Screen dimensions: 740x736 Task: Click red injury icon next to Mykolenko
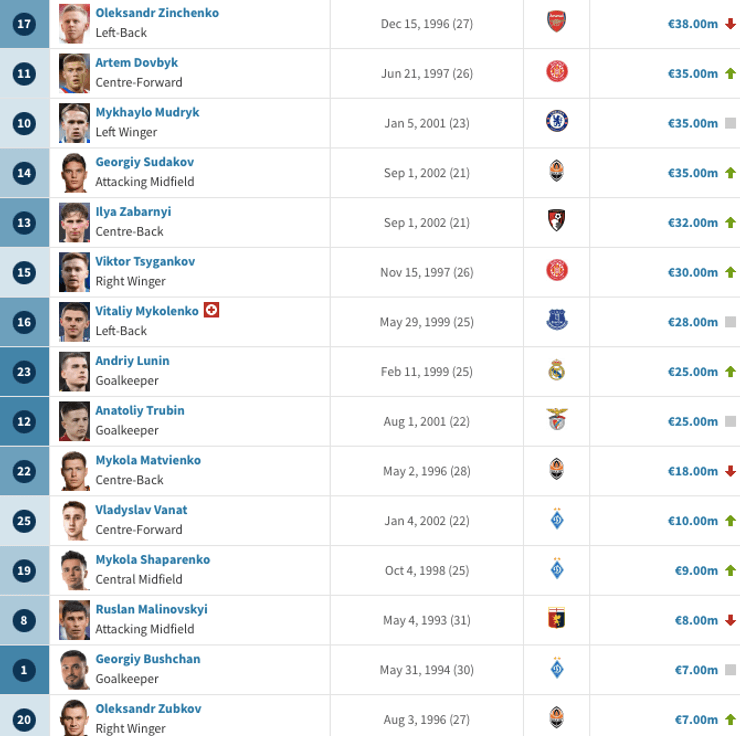211,311
